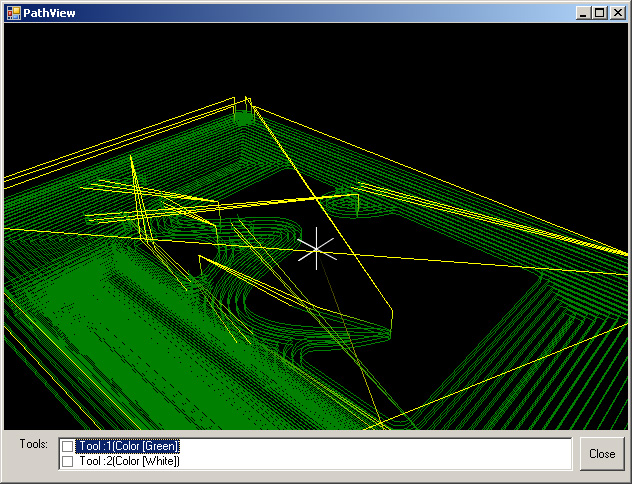
Task: Click the S-shaped green contour below the crosshair
Action: click(300, 320)
